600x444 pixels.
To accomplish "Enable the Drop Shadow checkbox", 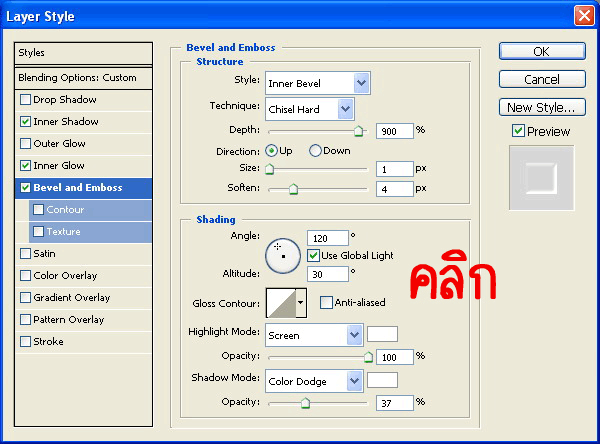I will 25,100.
